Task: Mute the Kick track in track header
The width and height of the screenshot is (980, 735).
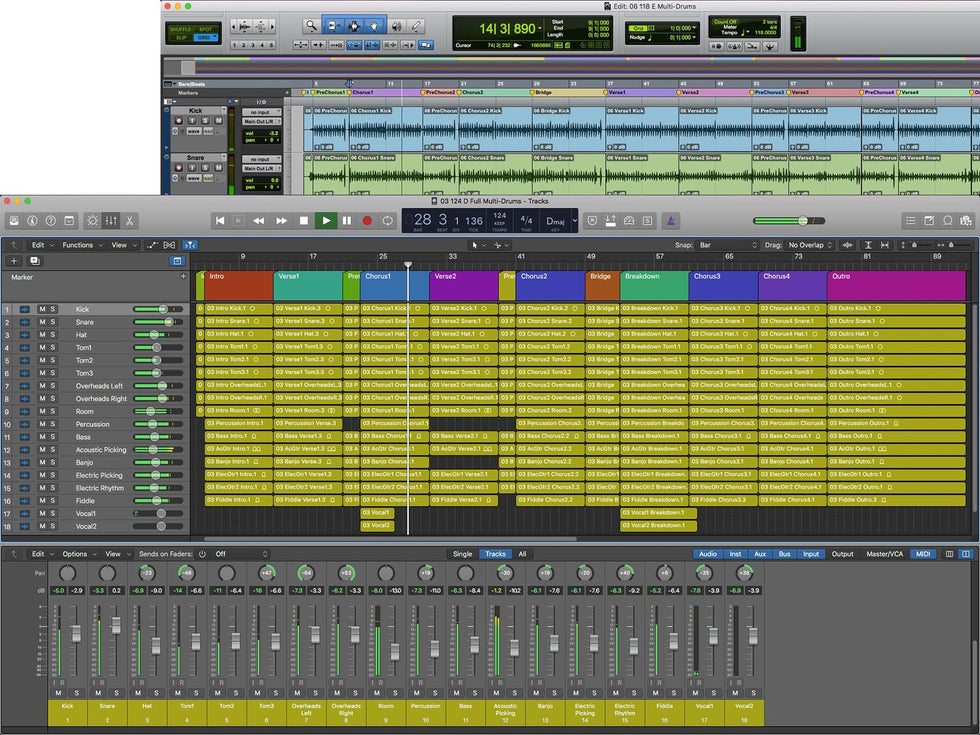Action: tap(42, 309)
